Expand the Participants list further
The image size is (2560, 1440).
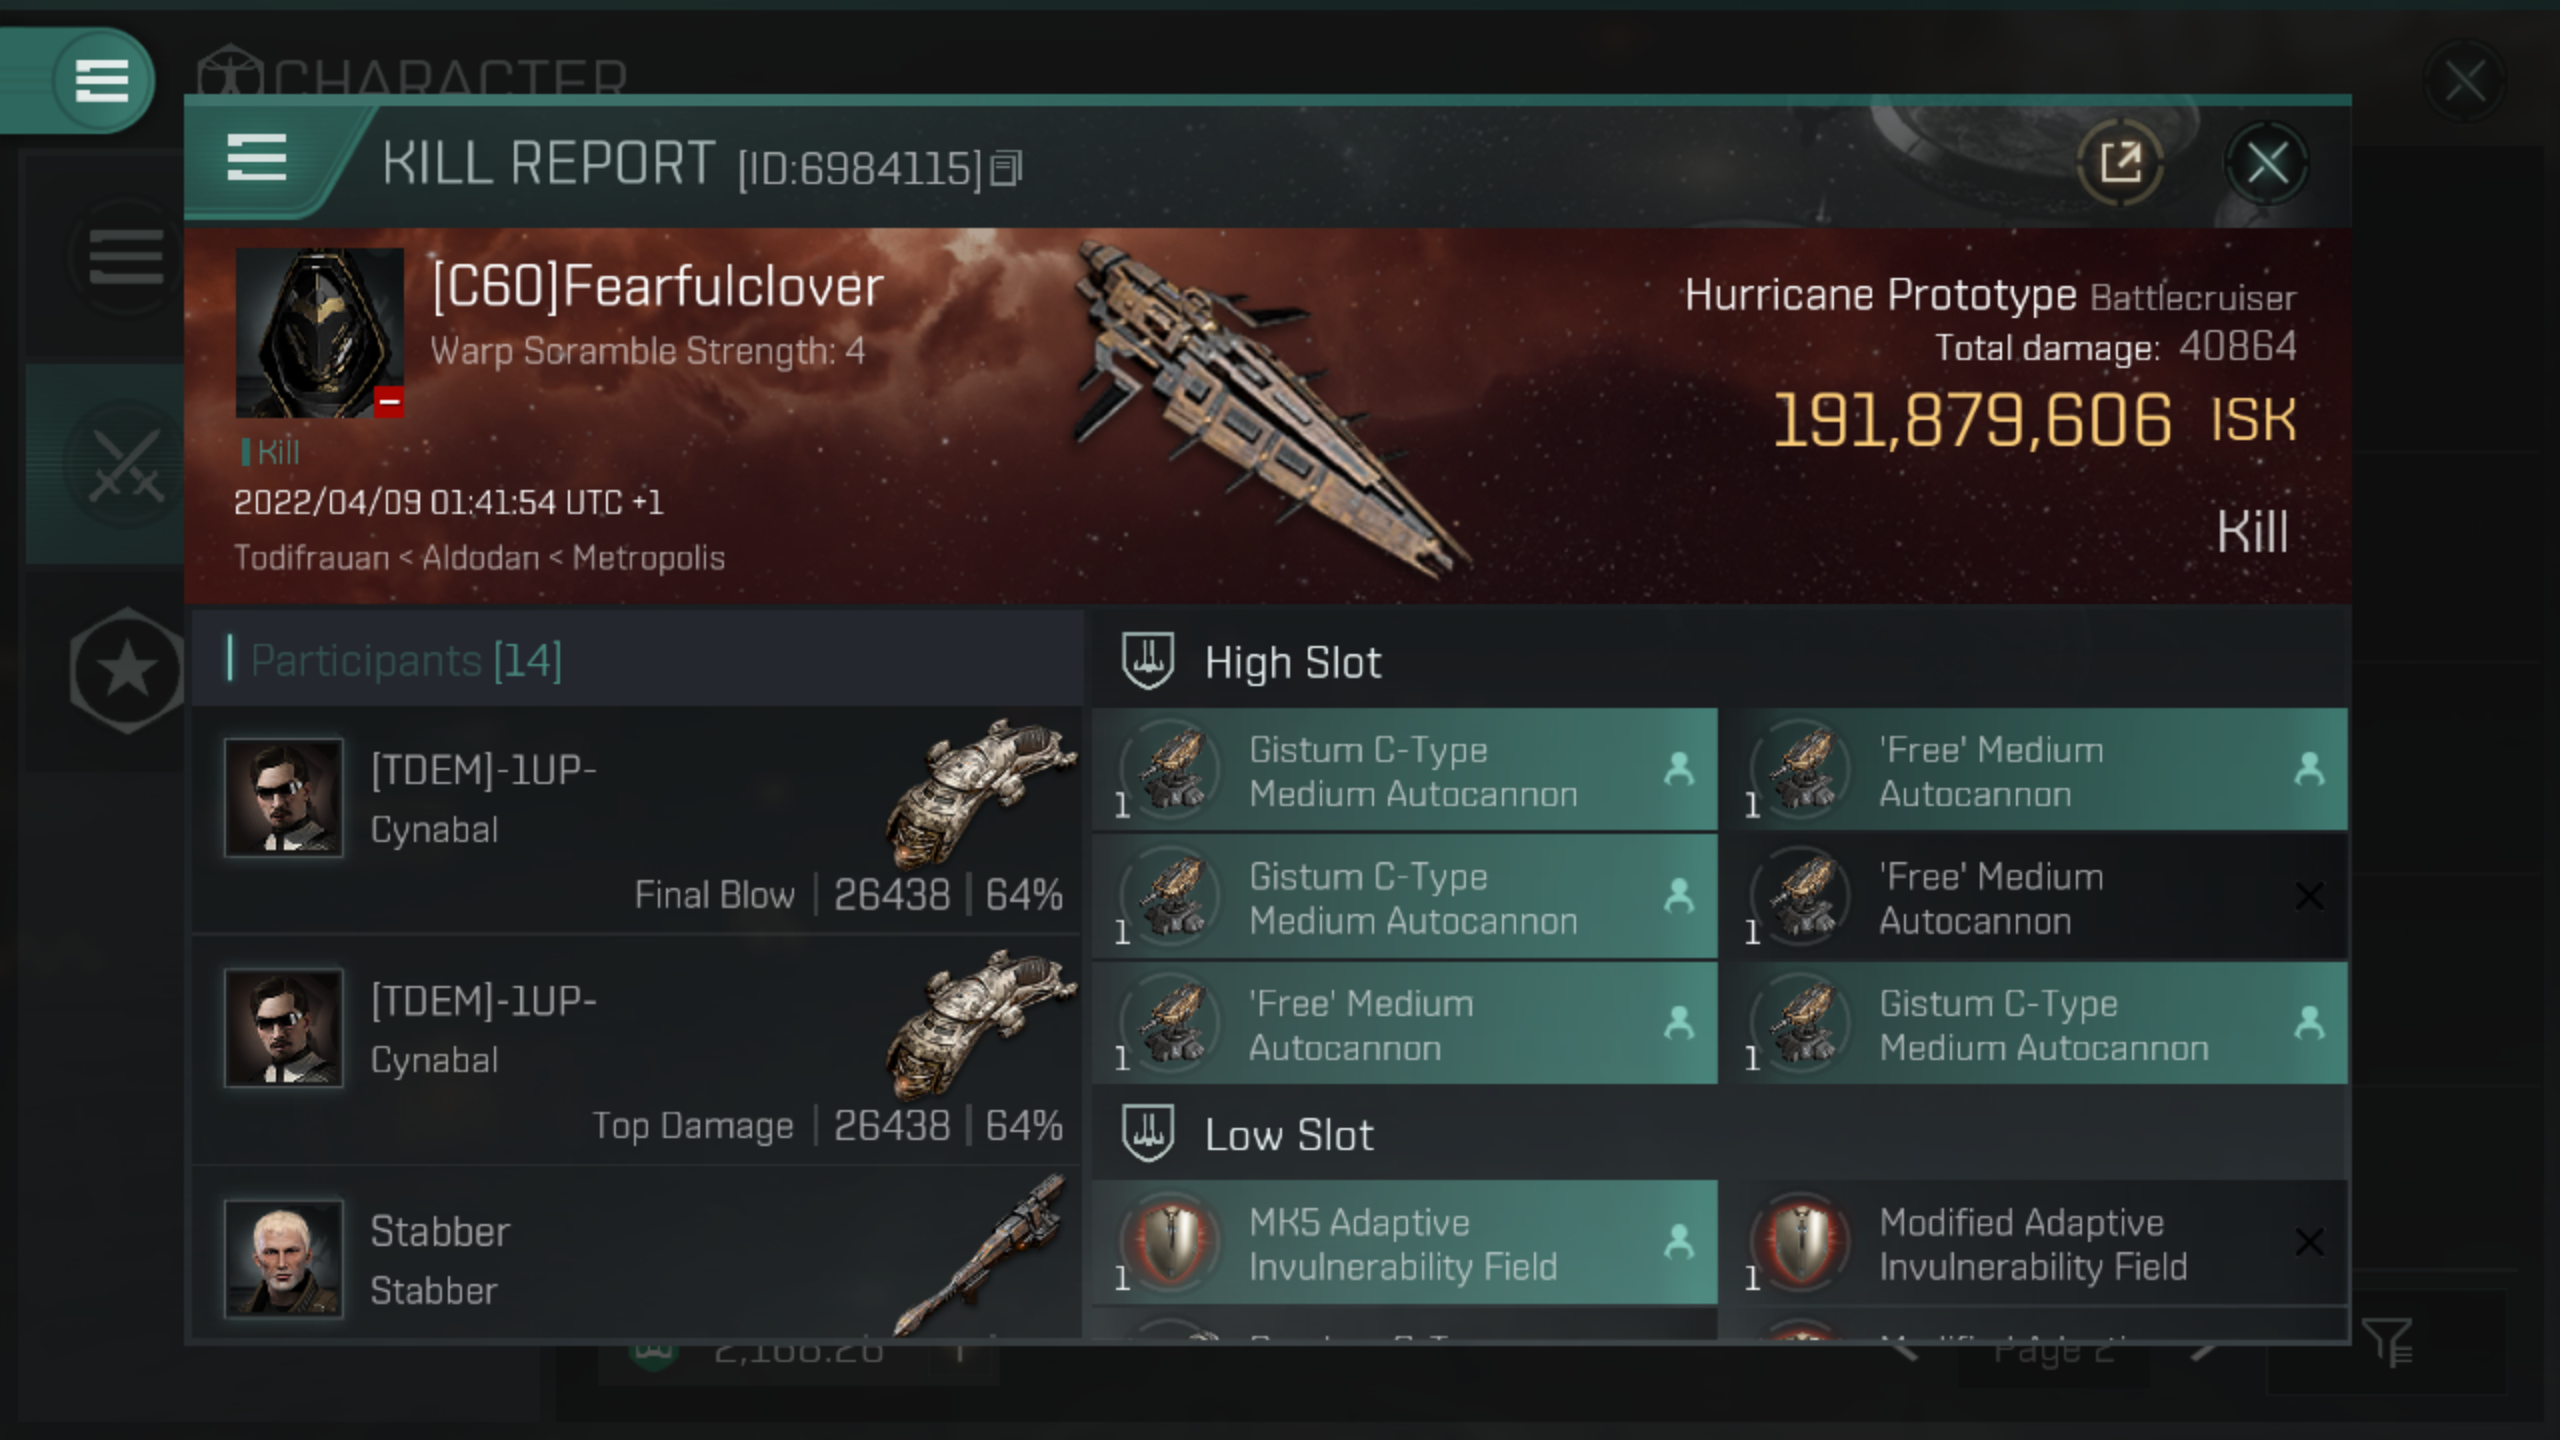coord(404,658)
